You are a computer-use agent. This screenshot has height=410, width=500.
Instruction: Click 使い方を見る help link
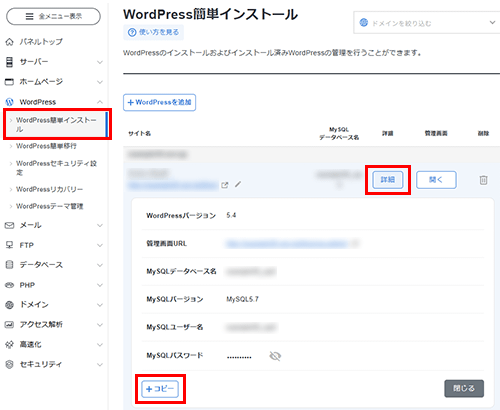pyautogui.click(x=153, y=32)
